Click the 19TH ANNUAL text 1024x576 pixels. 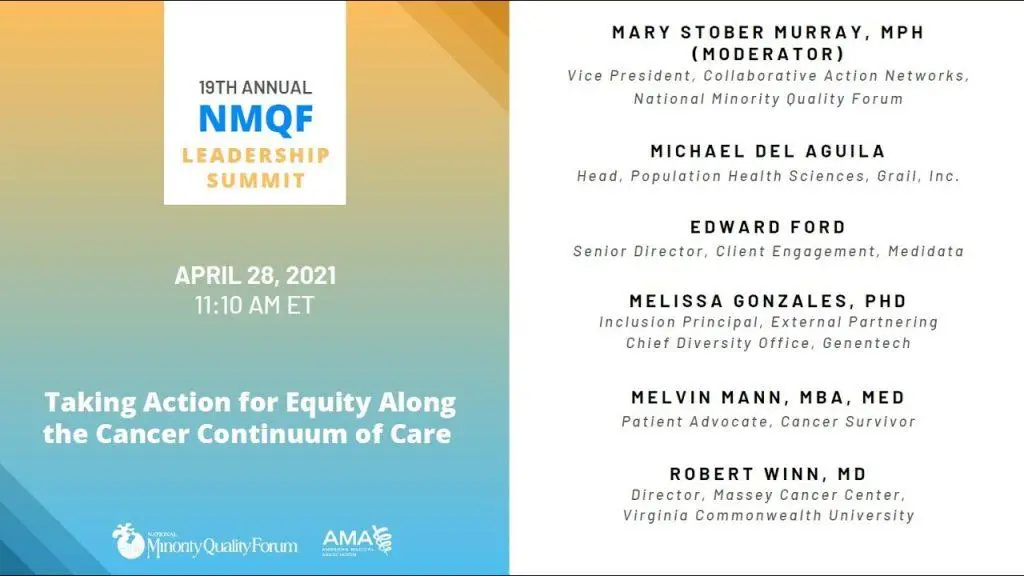(x=255, y=88)
